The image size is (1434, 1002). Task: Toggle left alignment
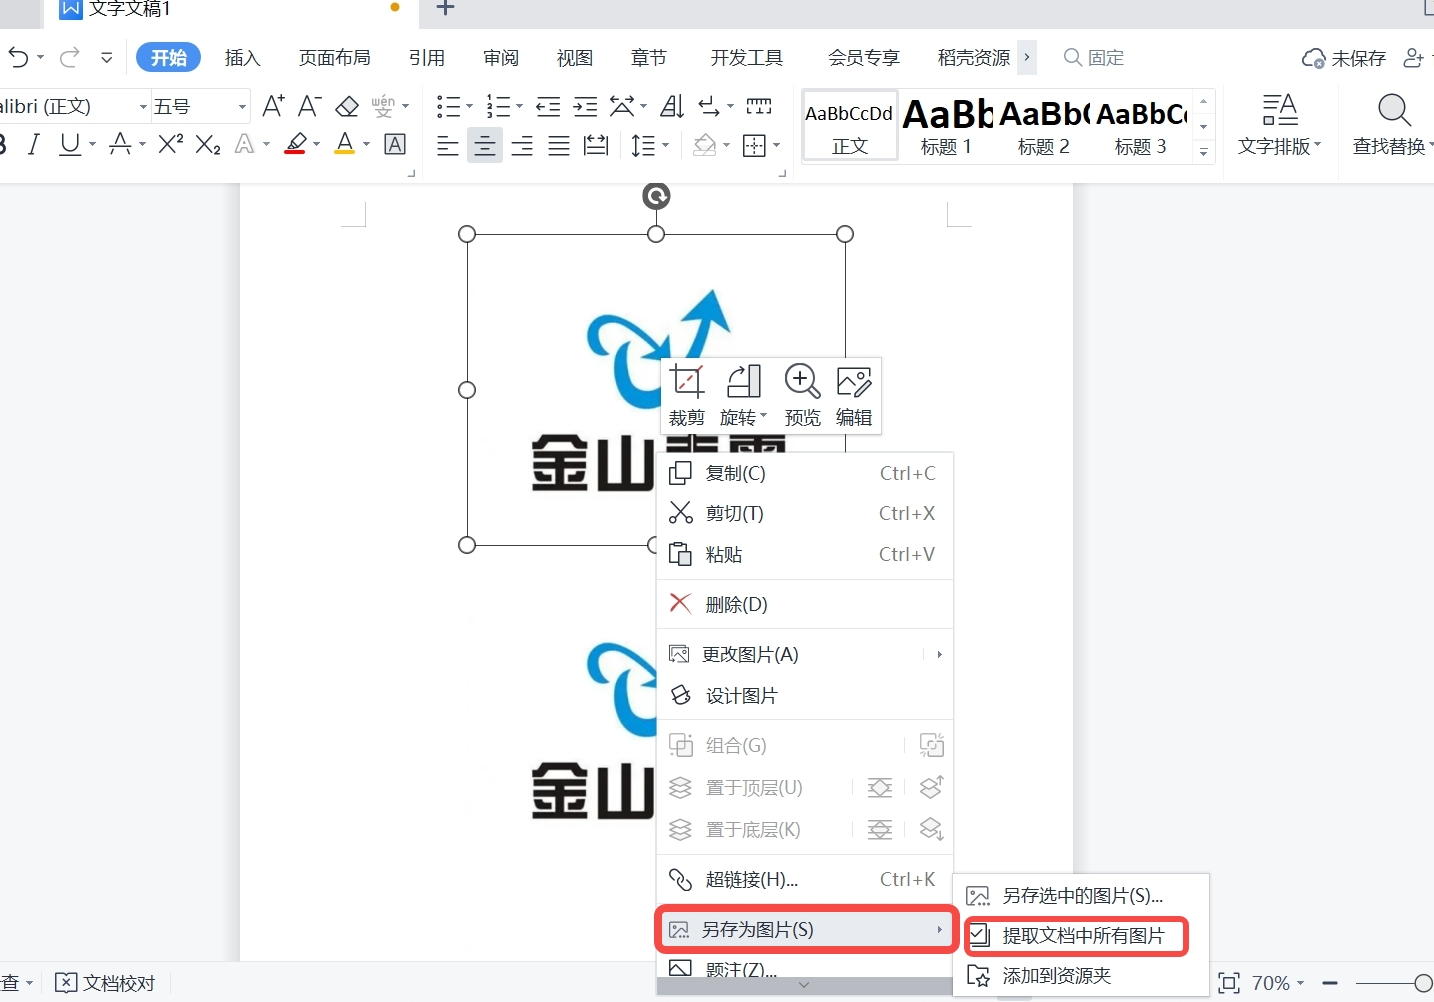pyautogui.click(x=448, y=146)
